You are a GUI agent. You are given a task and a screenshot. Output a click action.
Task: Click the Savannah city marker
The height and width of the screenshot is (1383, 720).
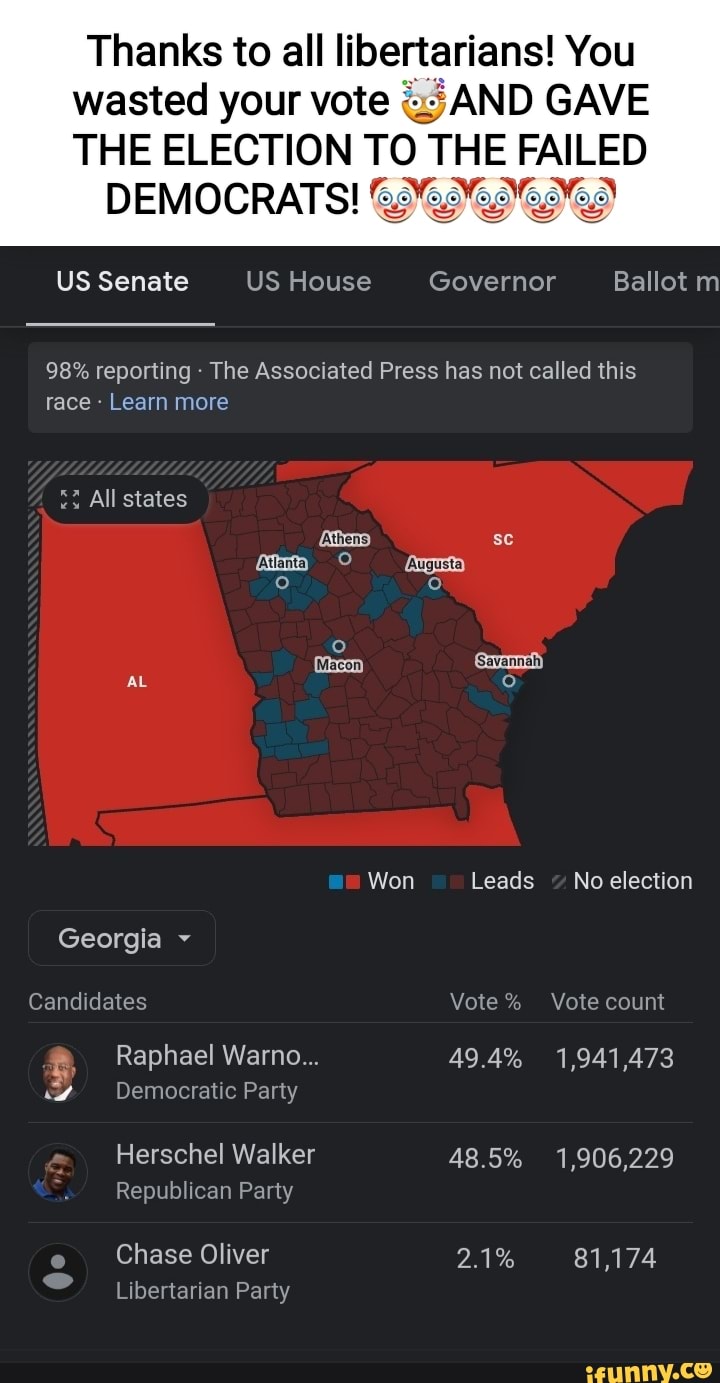click(509, 681)
